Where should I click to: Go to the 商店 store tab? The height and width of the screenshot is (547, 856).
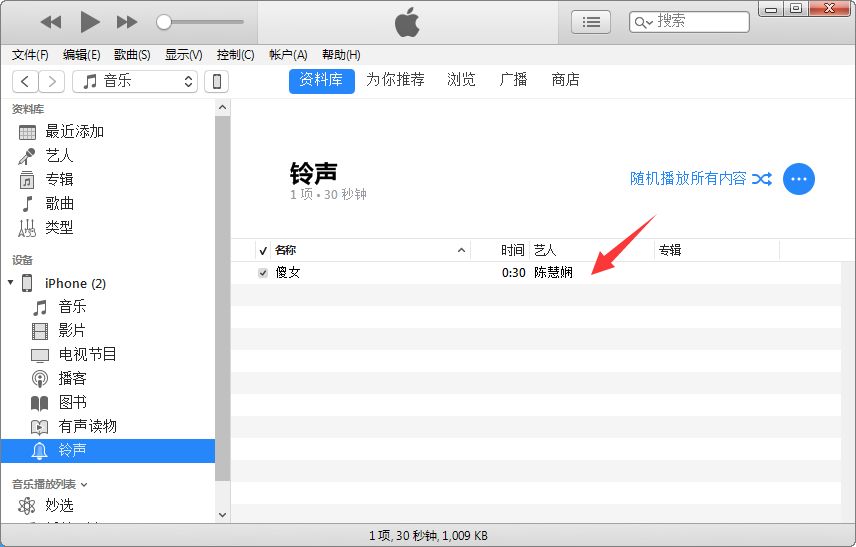coord(565,80)
